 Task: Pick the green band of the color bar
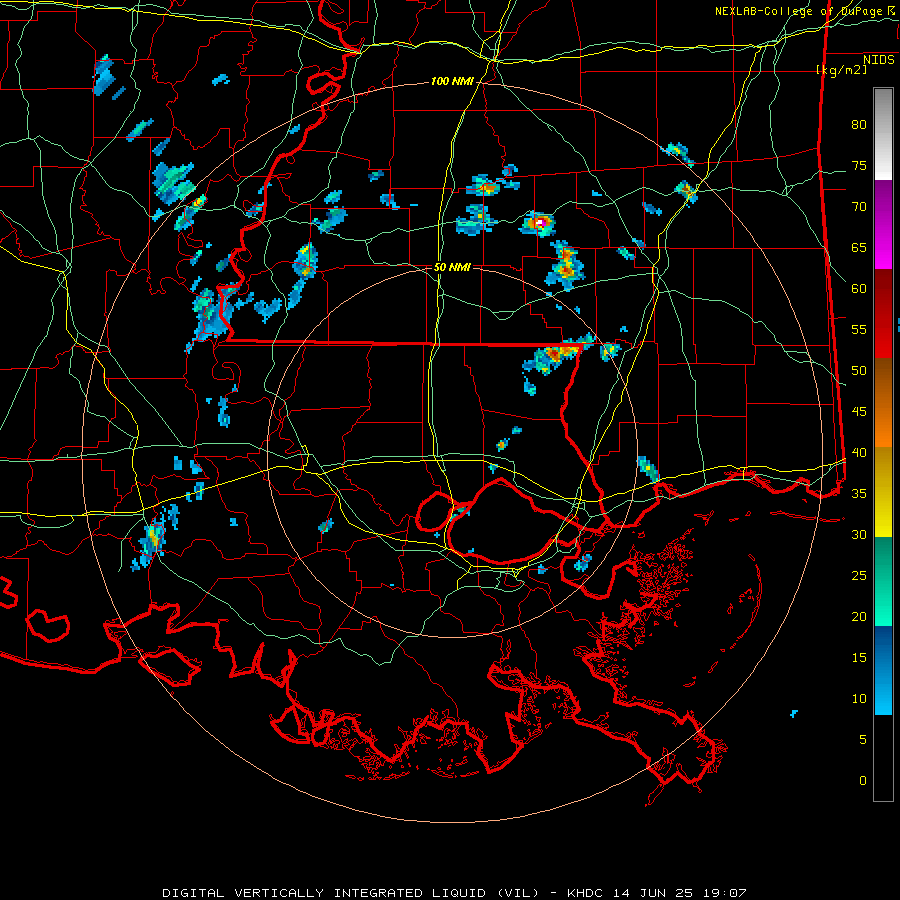883,581
